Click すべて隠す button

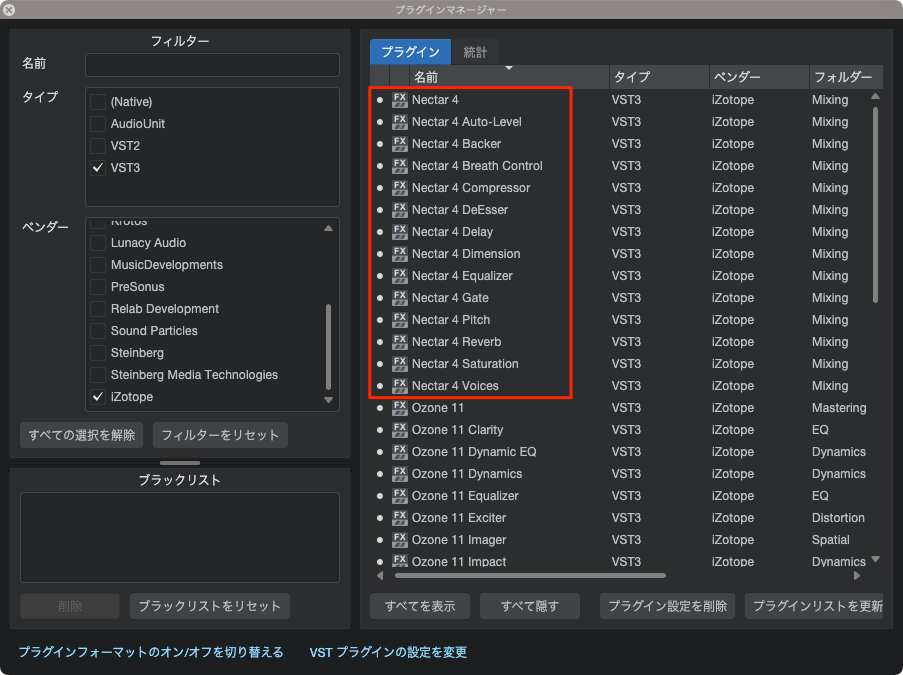click(x=530, y=606)
